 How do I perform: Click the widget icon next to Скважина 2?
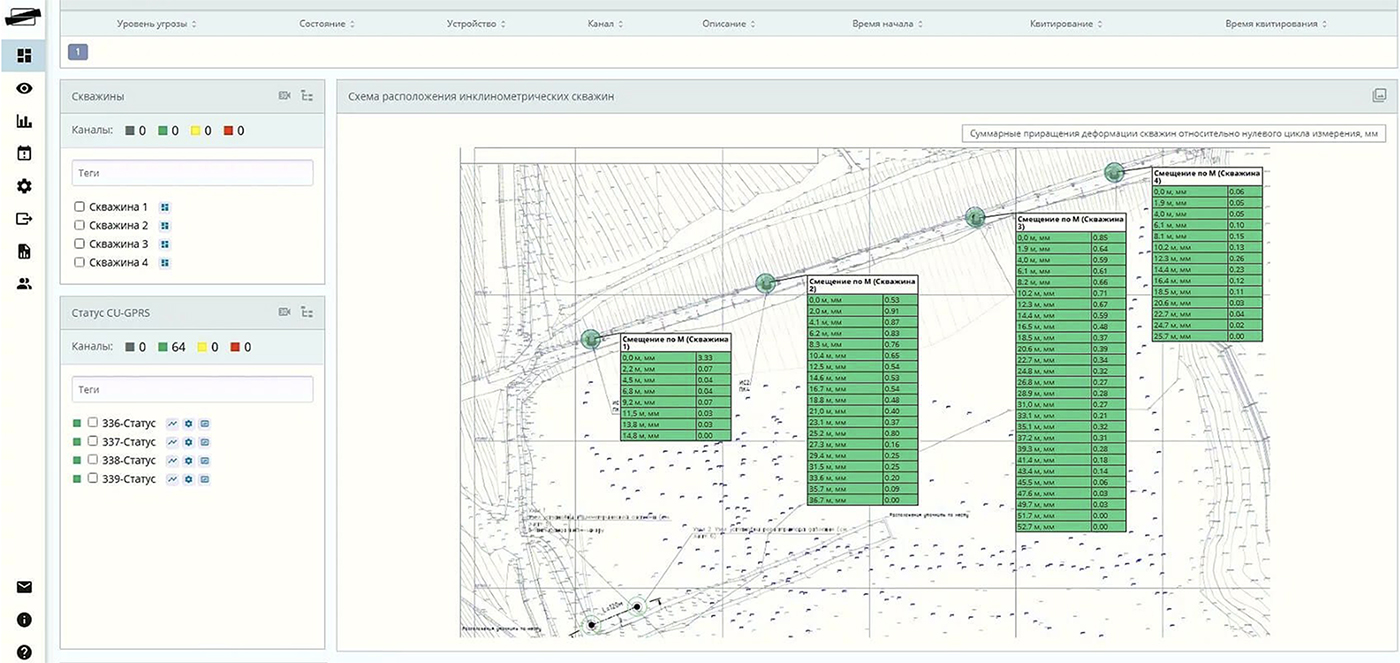[165, 226]
